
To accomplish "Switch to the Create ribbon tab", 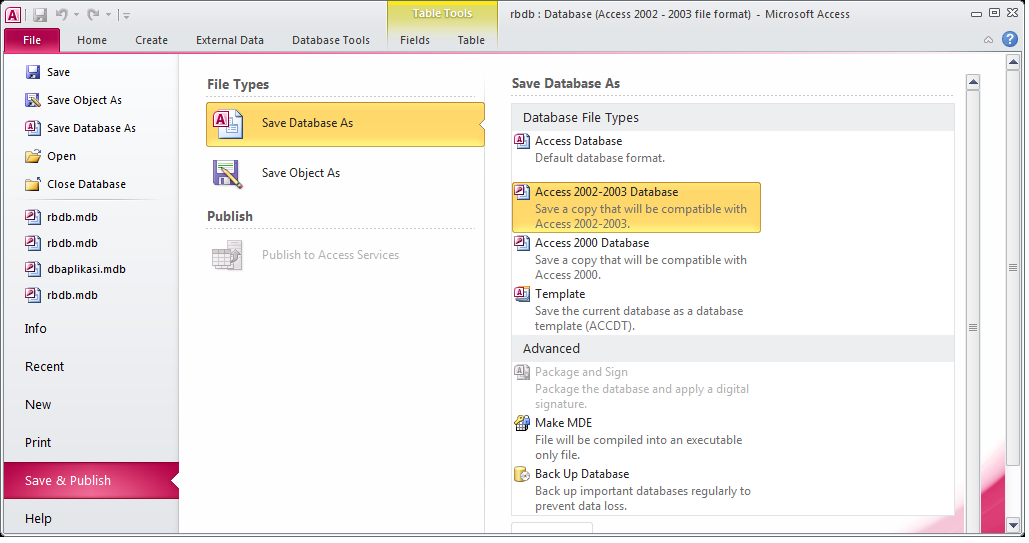I will coord(152,40).
